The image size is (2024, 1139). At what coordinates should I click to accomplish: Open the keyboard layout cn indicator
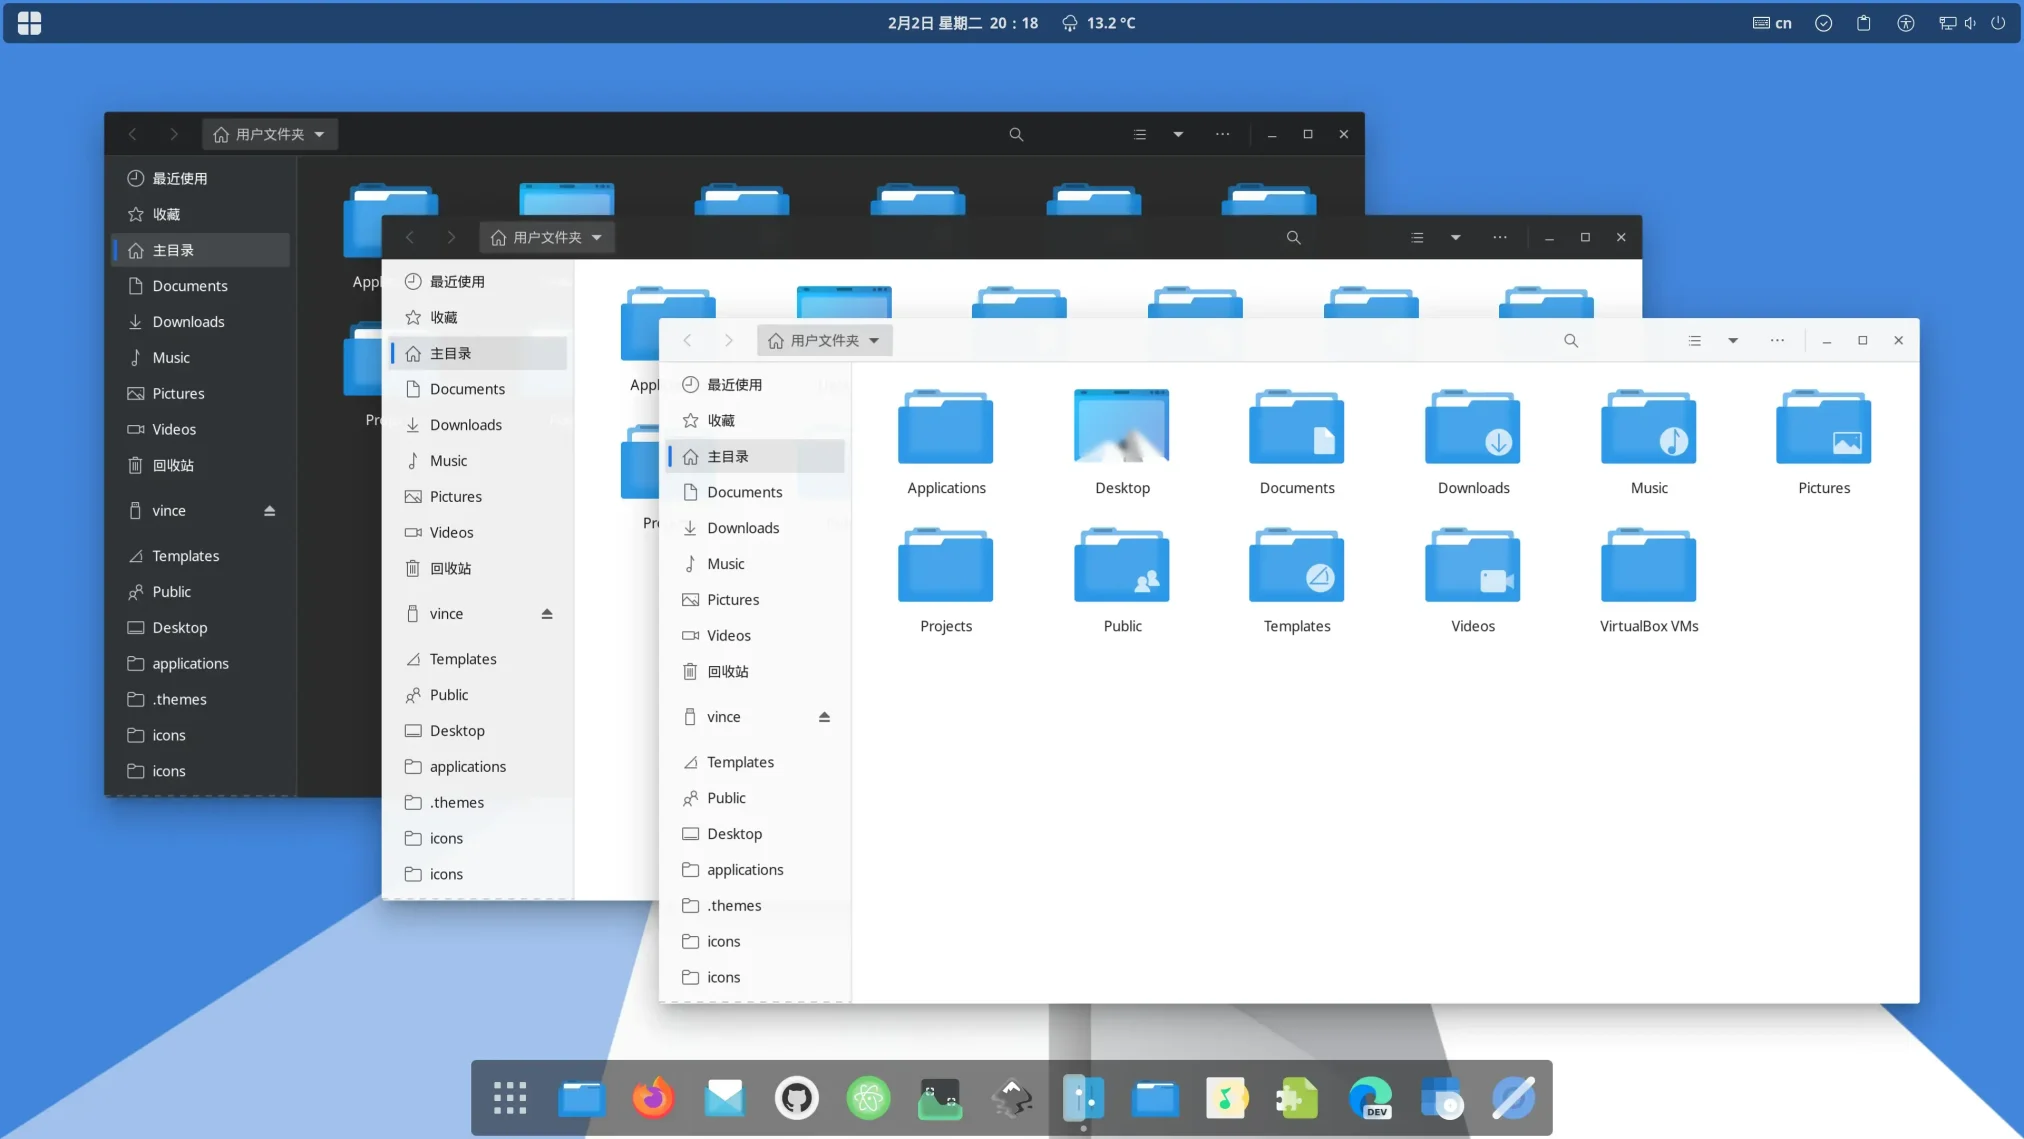pos(1770,22)
